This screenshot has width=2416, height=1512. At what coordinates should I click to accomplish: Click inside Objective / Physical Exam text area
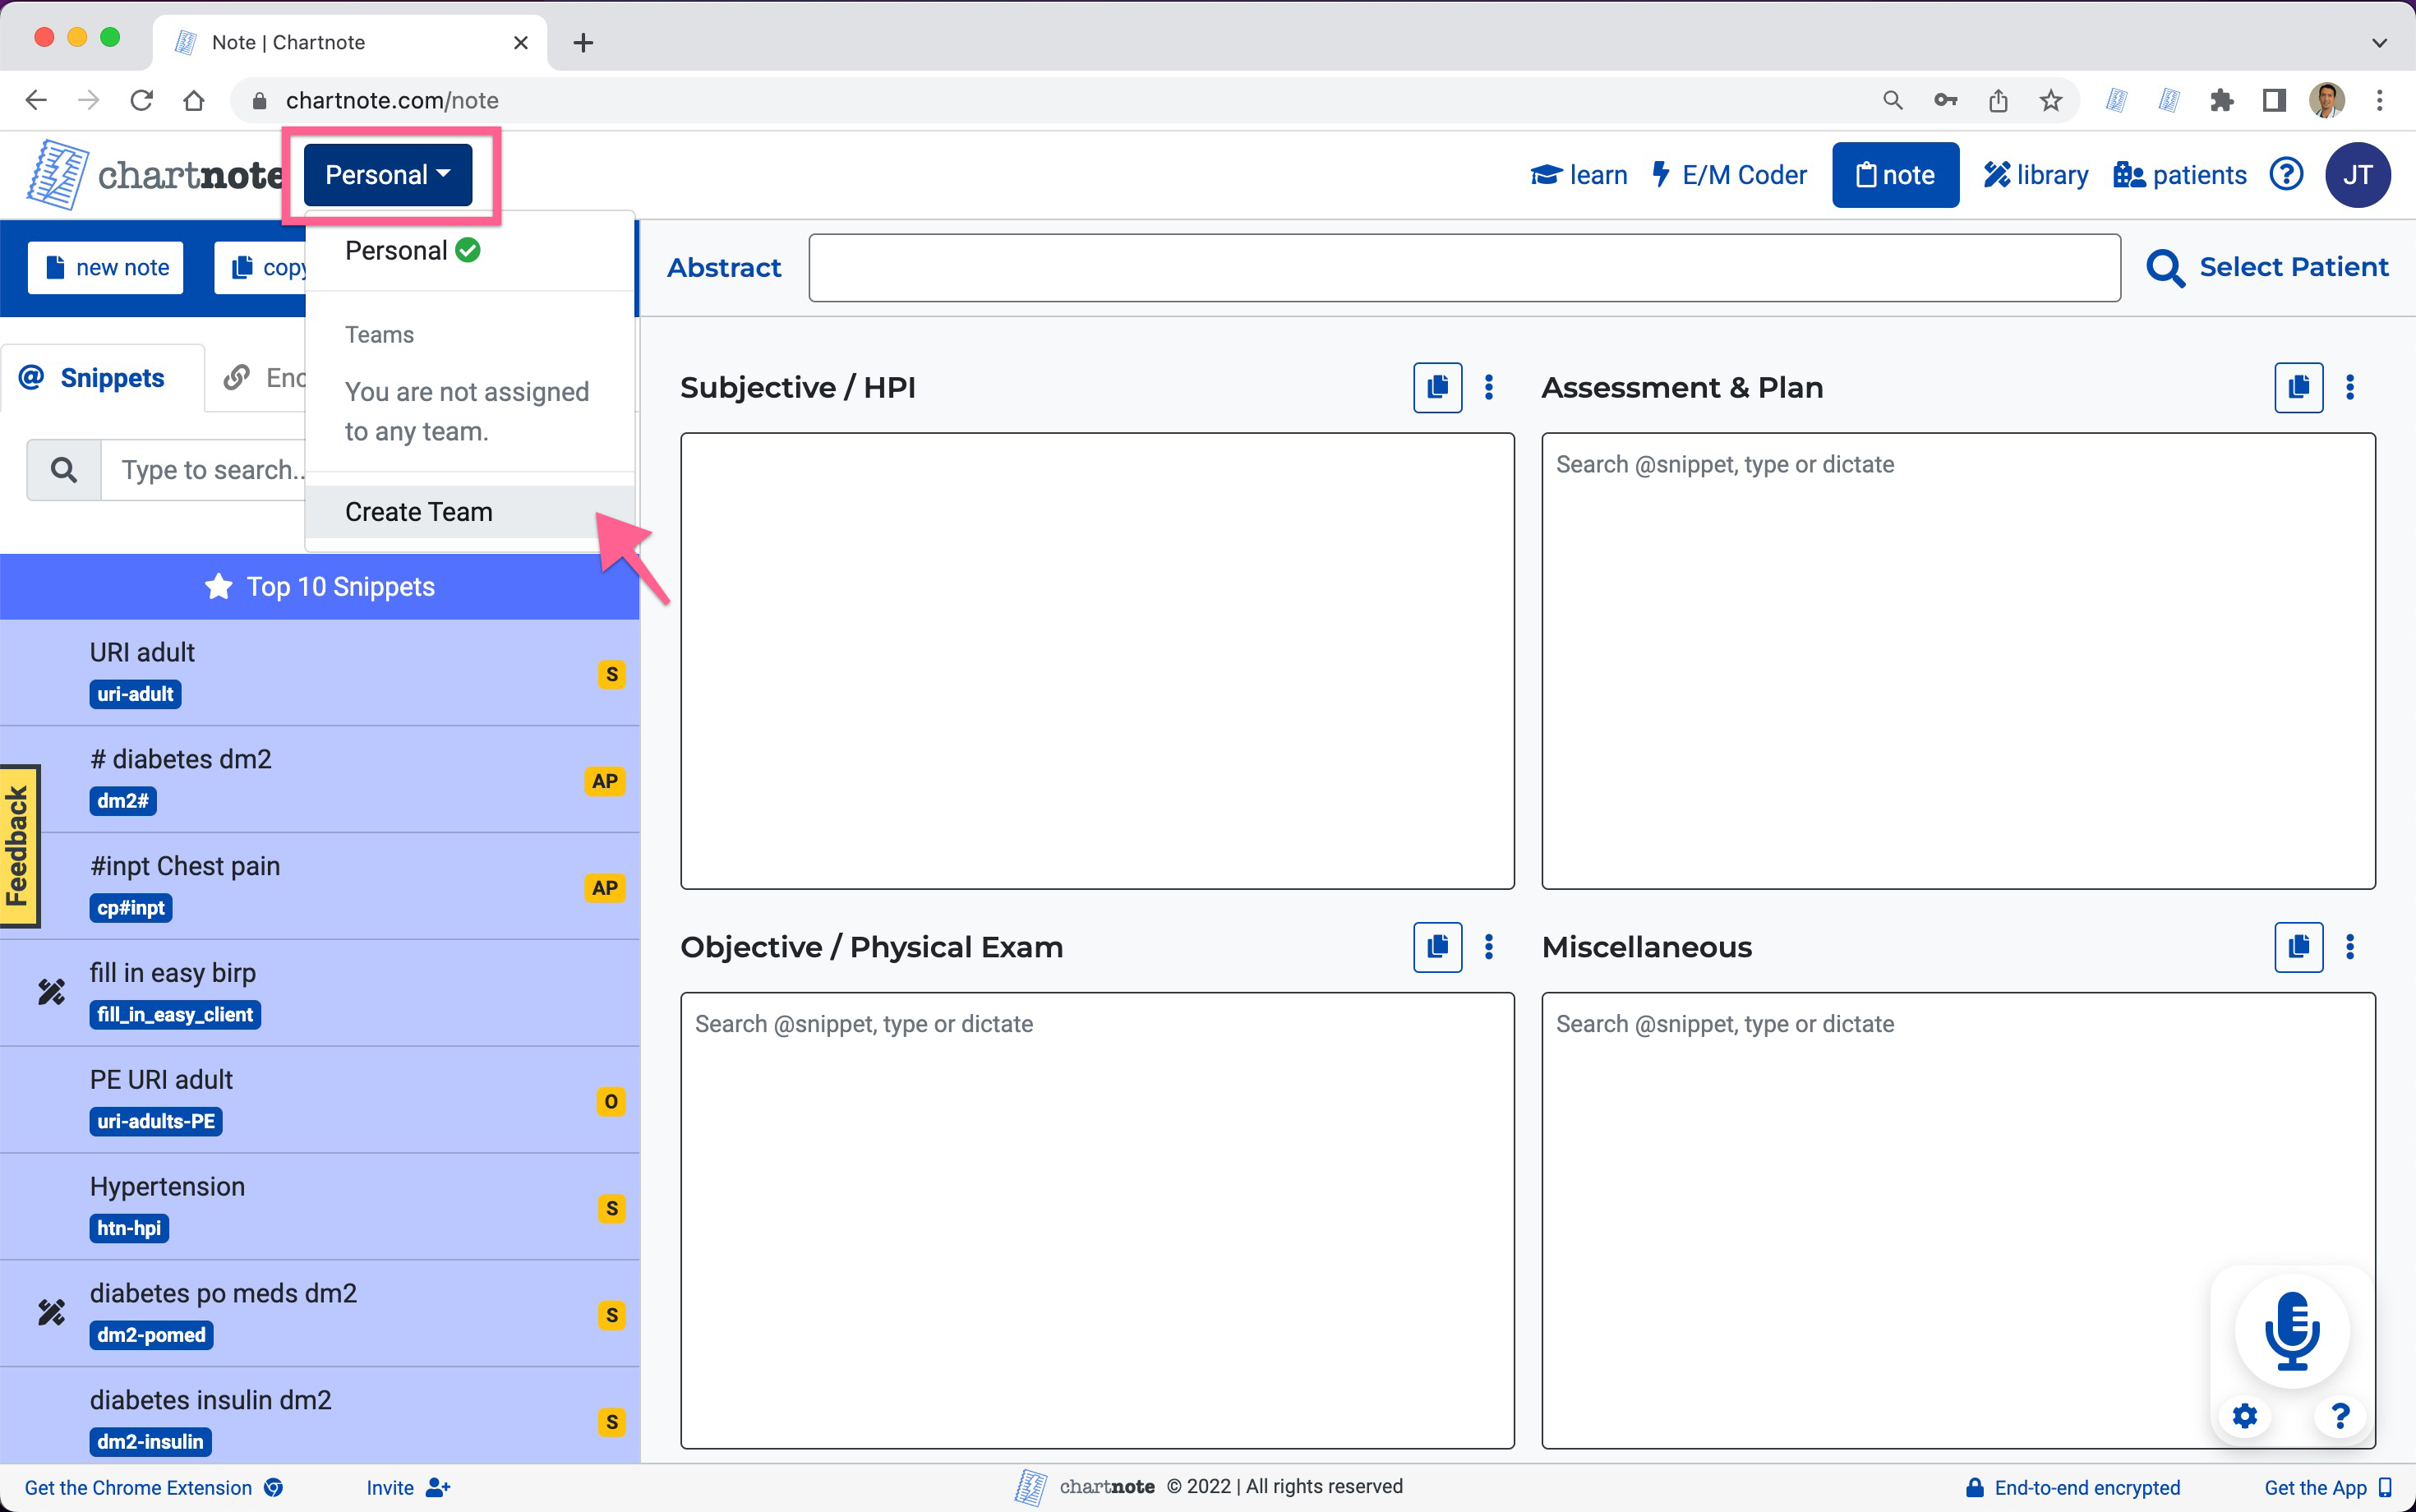[x=1097, y=1220]
